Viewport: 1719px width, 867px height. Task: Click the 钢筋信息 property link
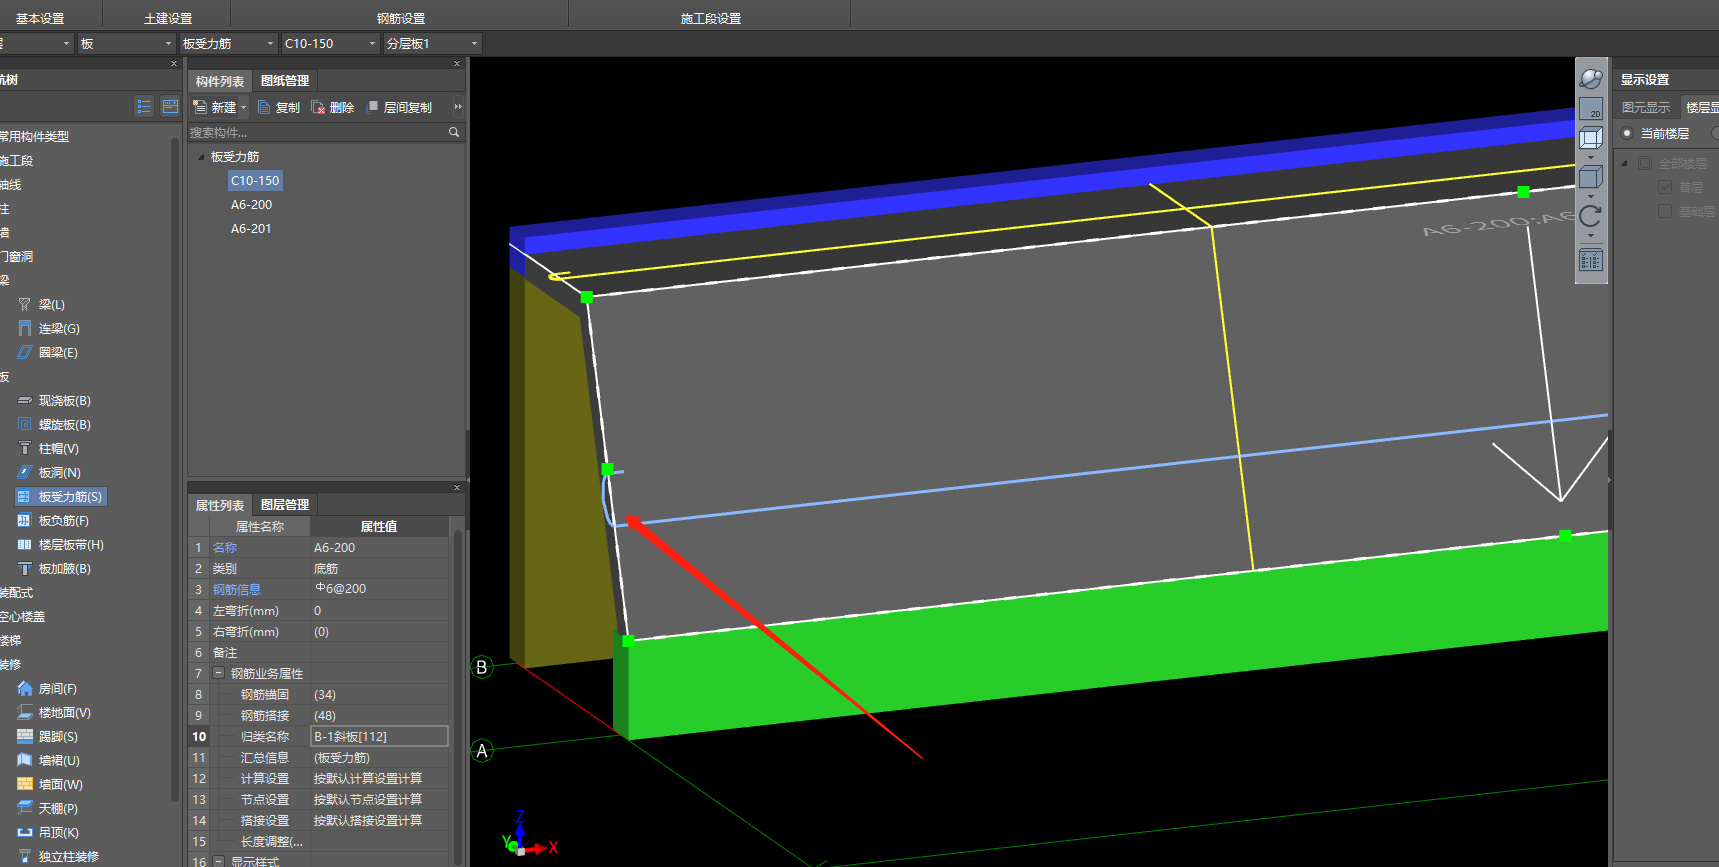coord(236,590)
